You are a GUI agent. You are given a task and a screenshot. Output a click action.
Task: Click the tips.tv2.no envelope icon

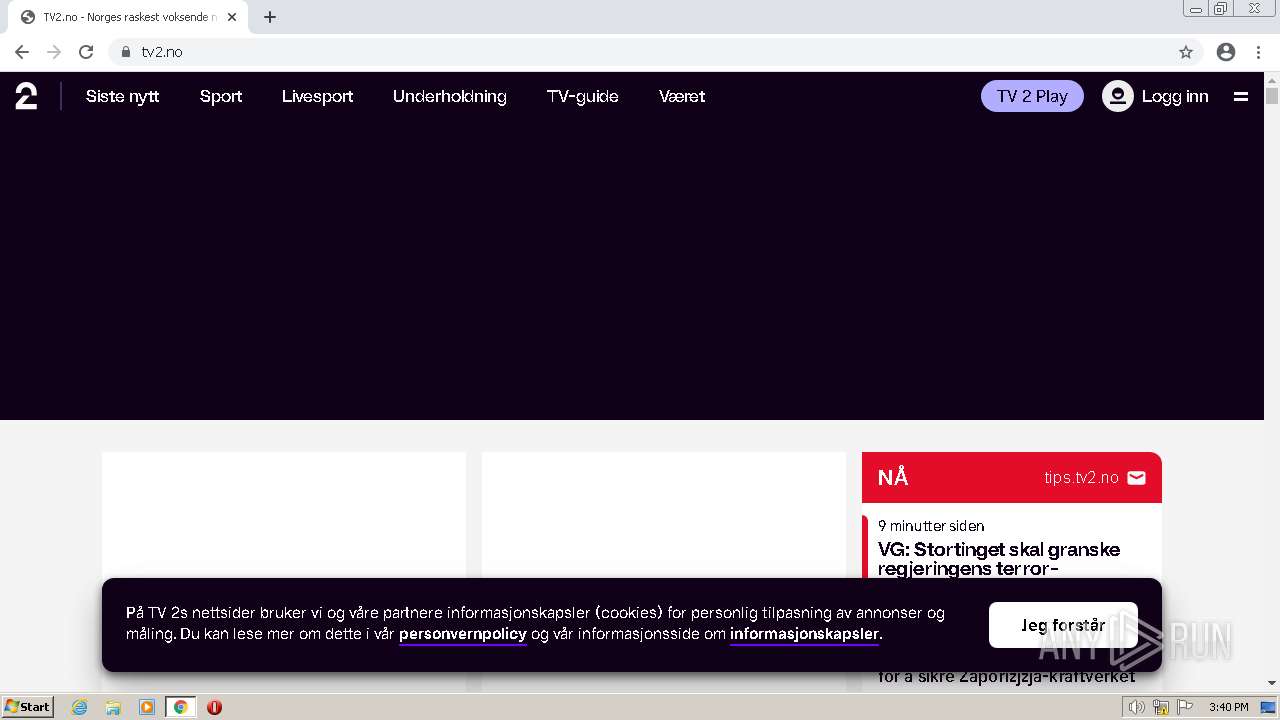1136,478
